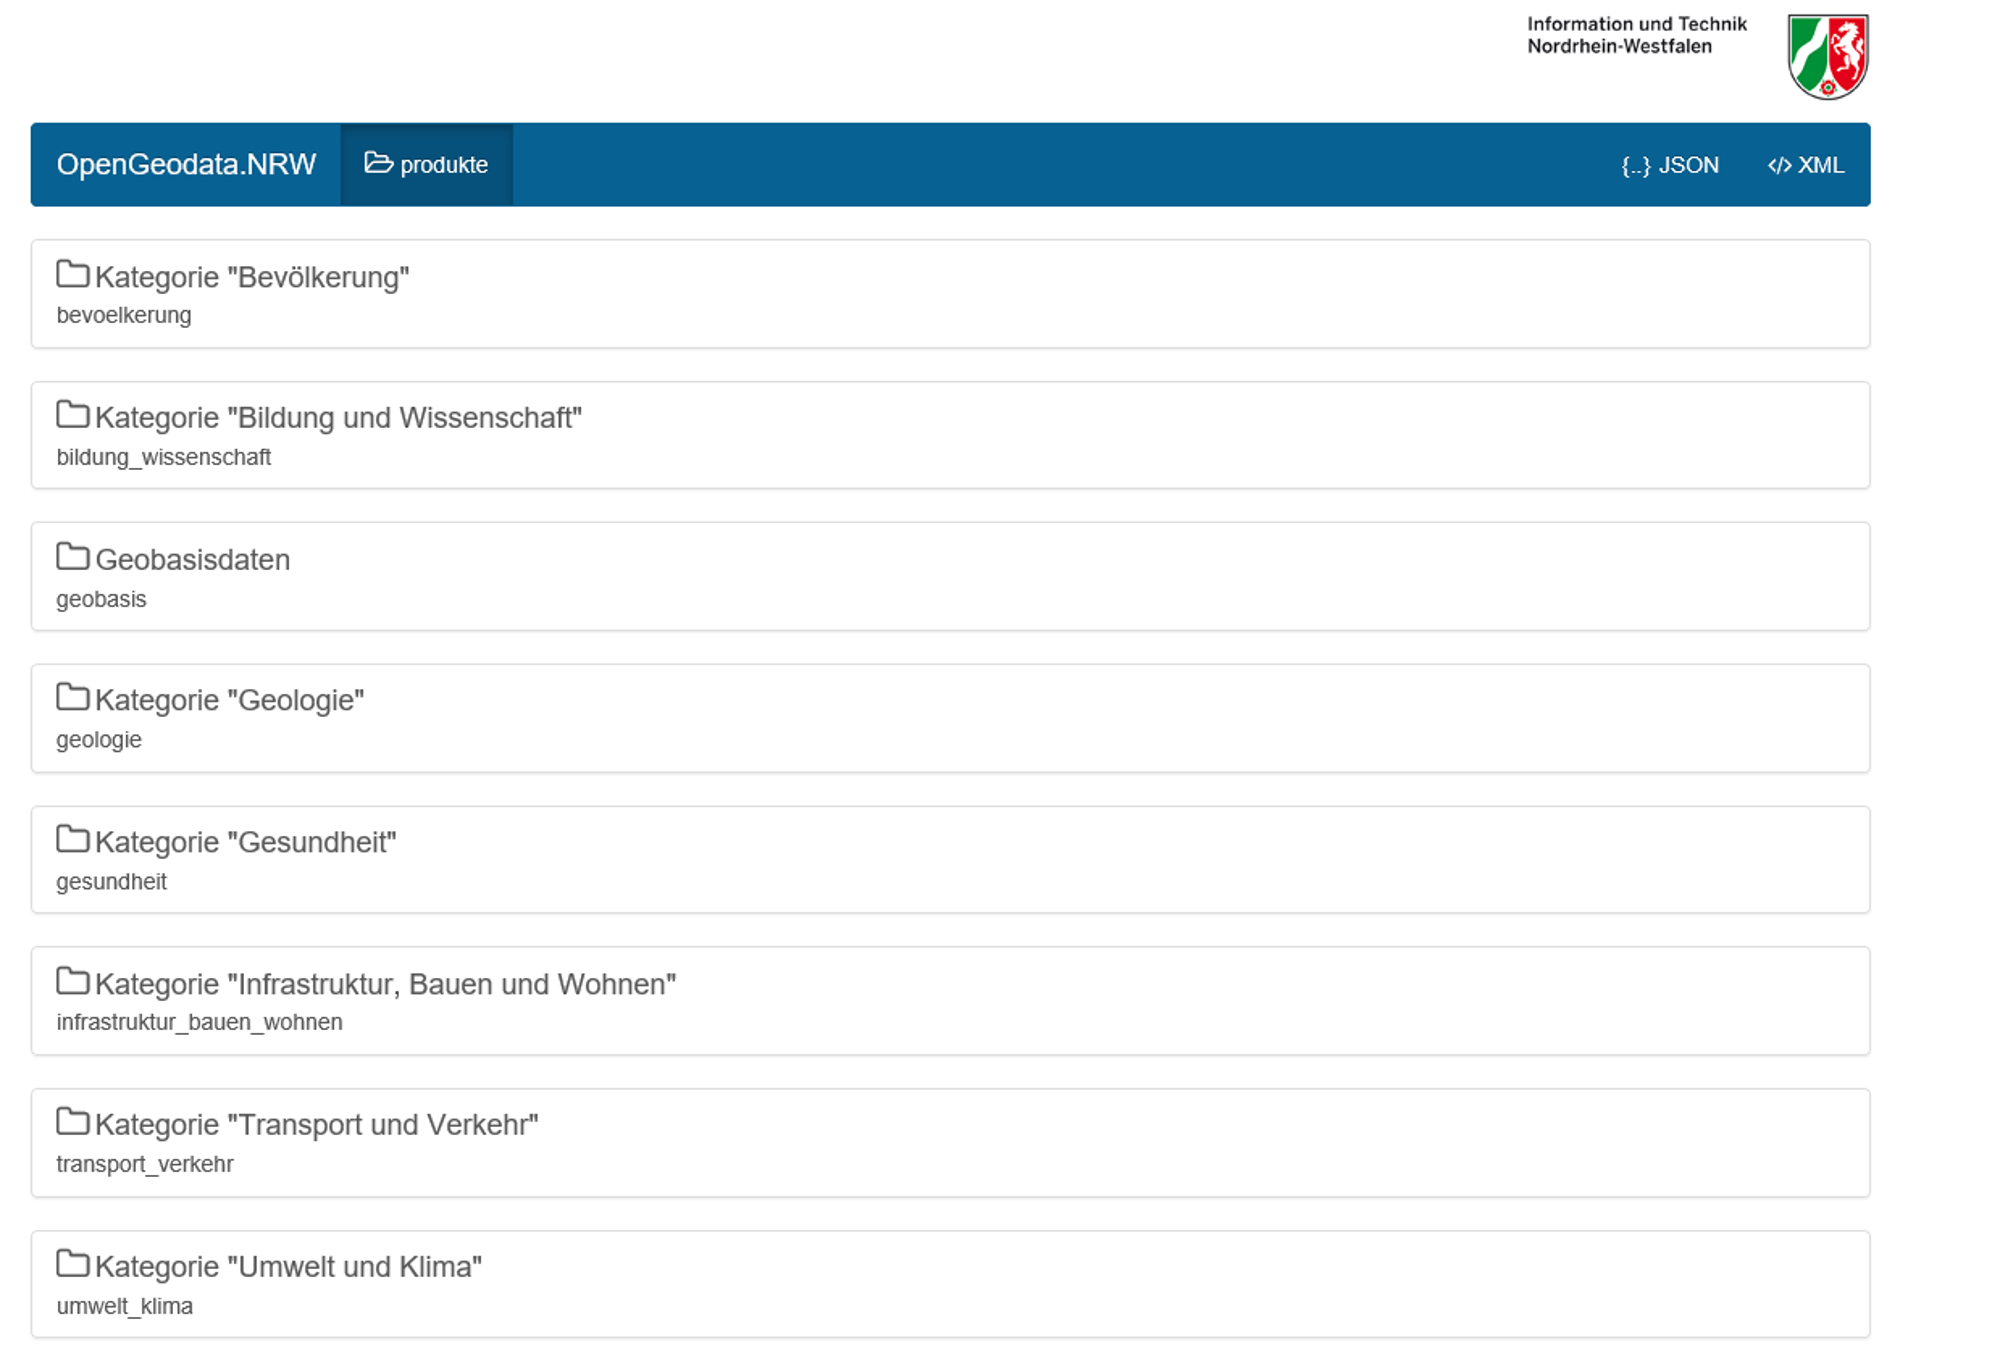Click folder icon for Transport und Verkehr
The image size is (2000, 1366).
click(x=73, y=1122)
